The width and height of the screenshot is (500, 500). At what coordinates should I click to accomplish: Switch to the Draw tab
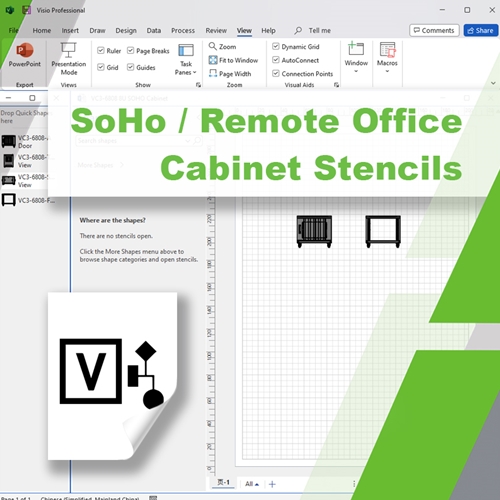pyautogui.click(x=97, y=31)
